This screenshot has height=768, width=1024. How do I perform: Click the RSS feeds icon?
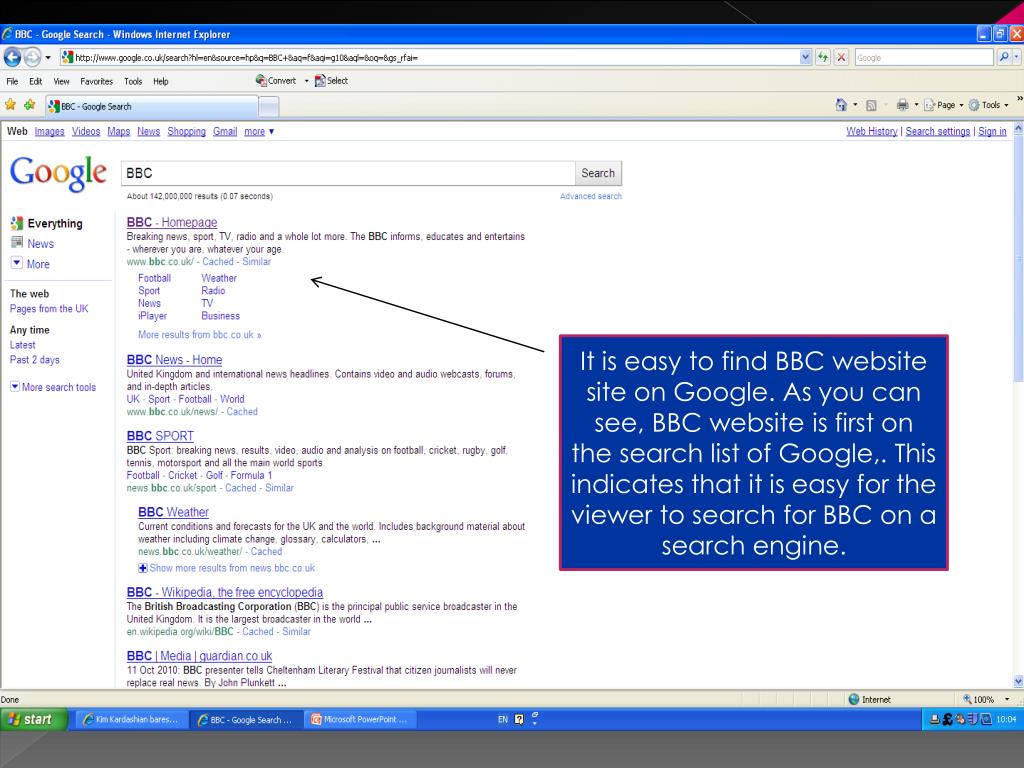pyautogui.click(x=871, y=104)
